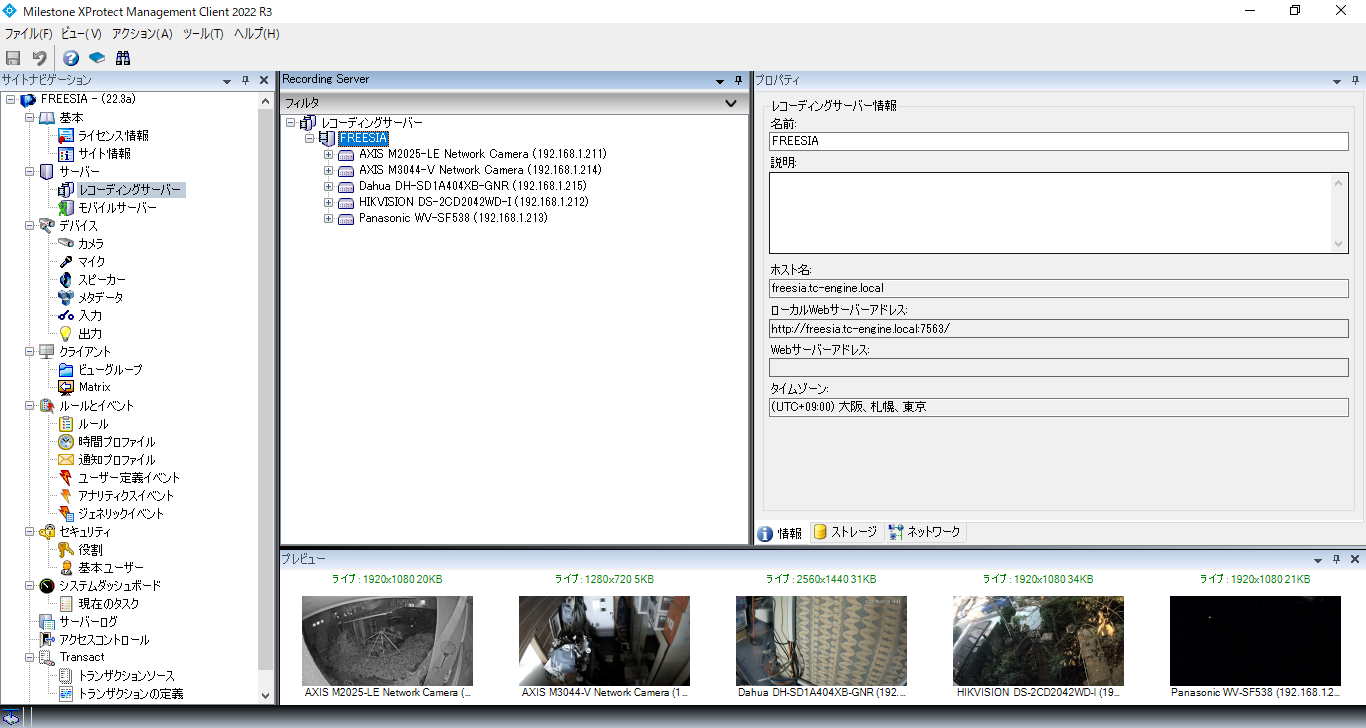Collapse the ルールとイベント node
1366x728 pixels.
(x=29, y=406)
